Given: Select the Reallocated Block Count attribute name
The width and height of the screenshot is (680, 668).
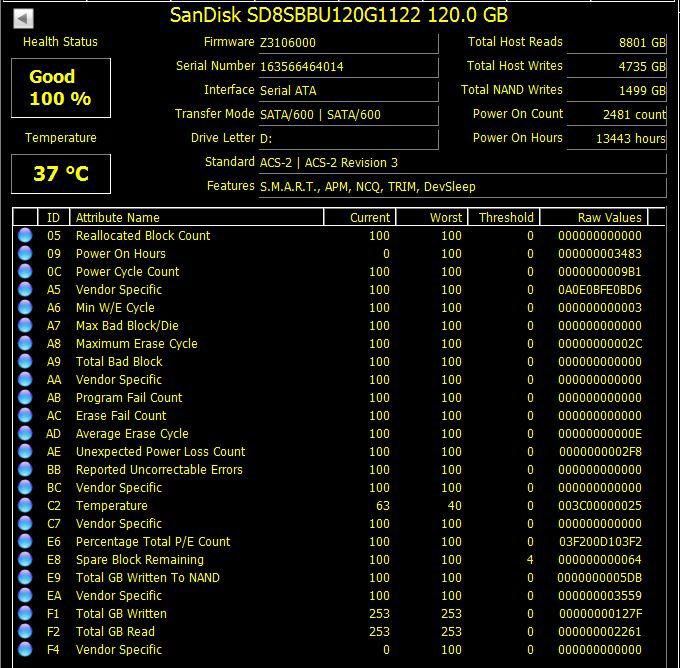Looking at the screenshot, I should click(143, 236).
